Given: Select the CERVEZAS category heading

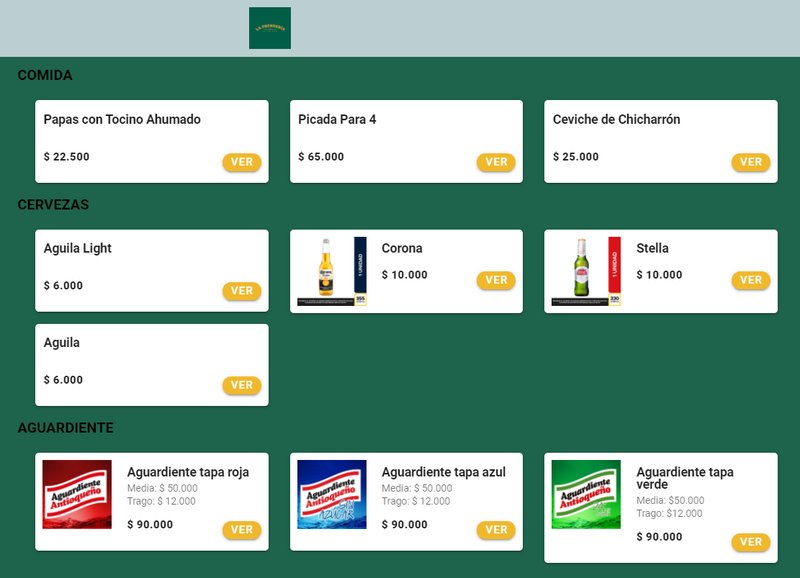Looking at the screenshot, I should click(x=53, y=205).
